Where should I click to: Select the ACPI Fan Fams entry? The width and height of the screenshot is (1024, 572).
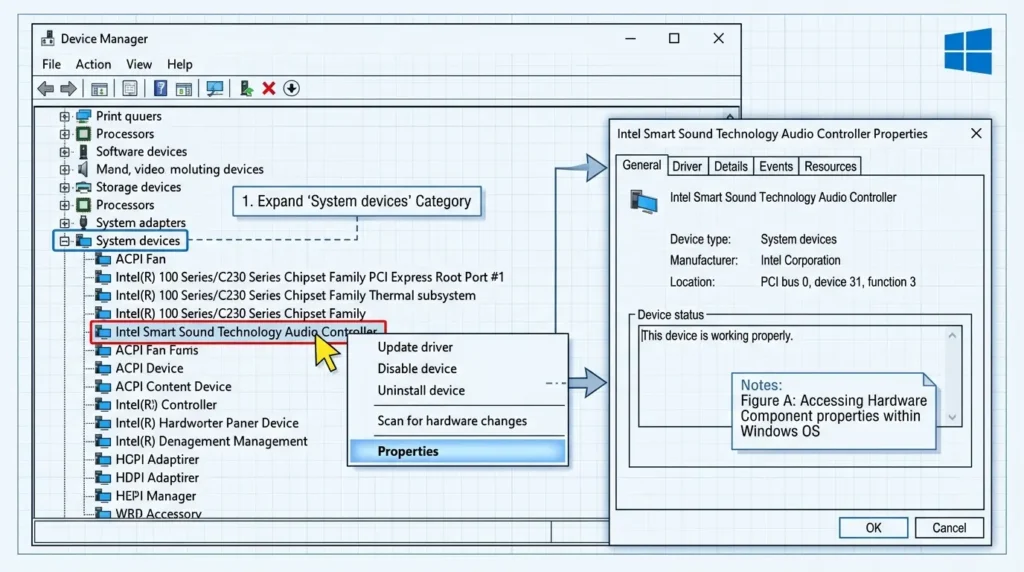coord(157,350)
